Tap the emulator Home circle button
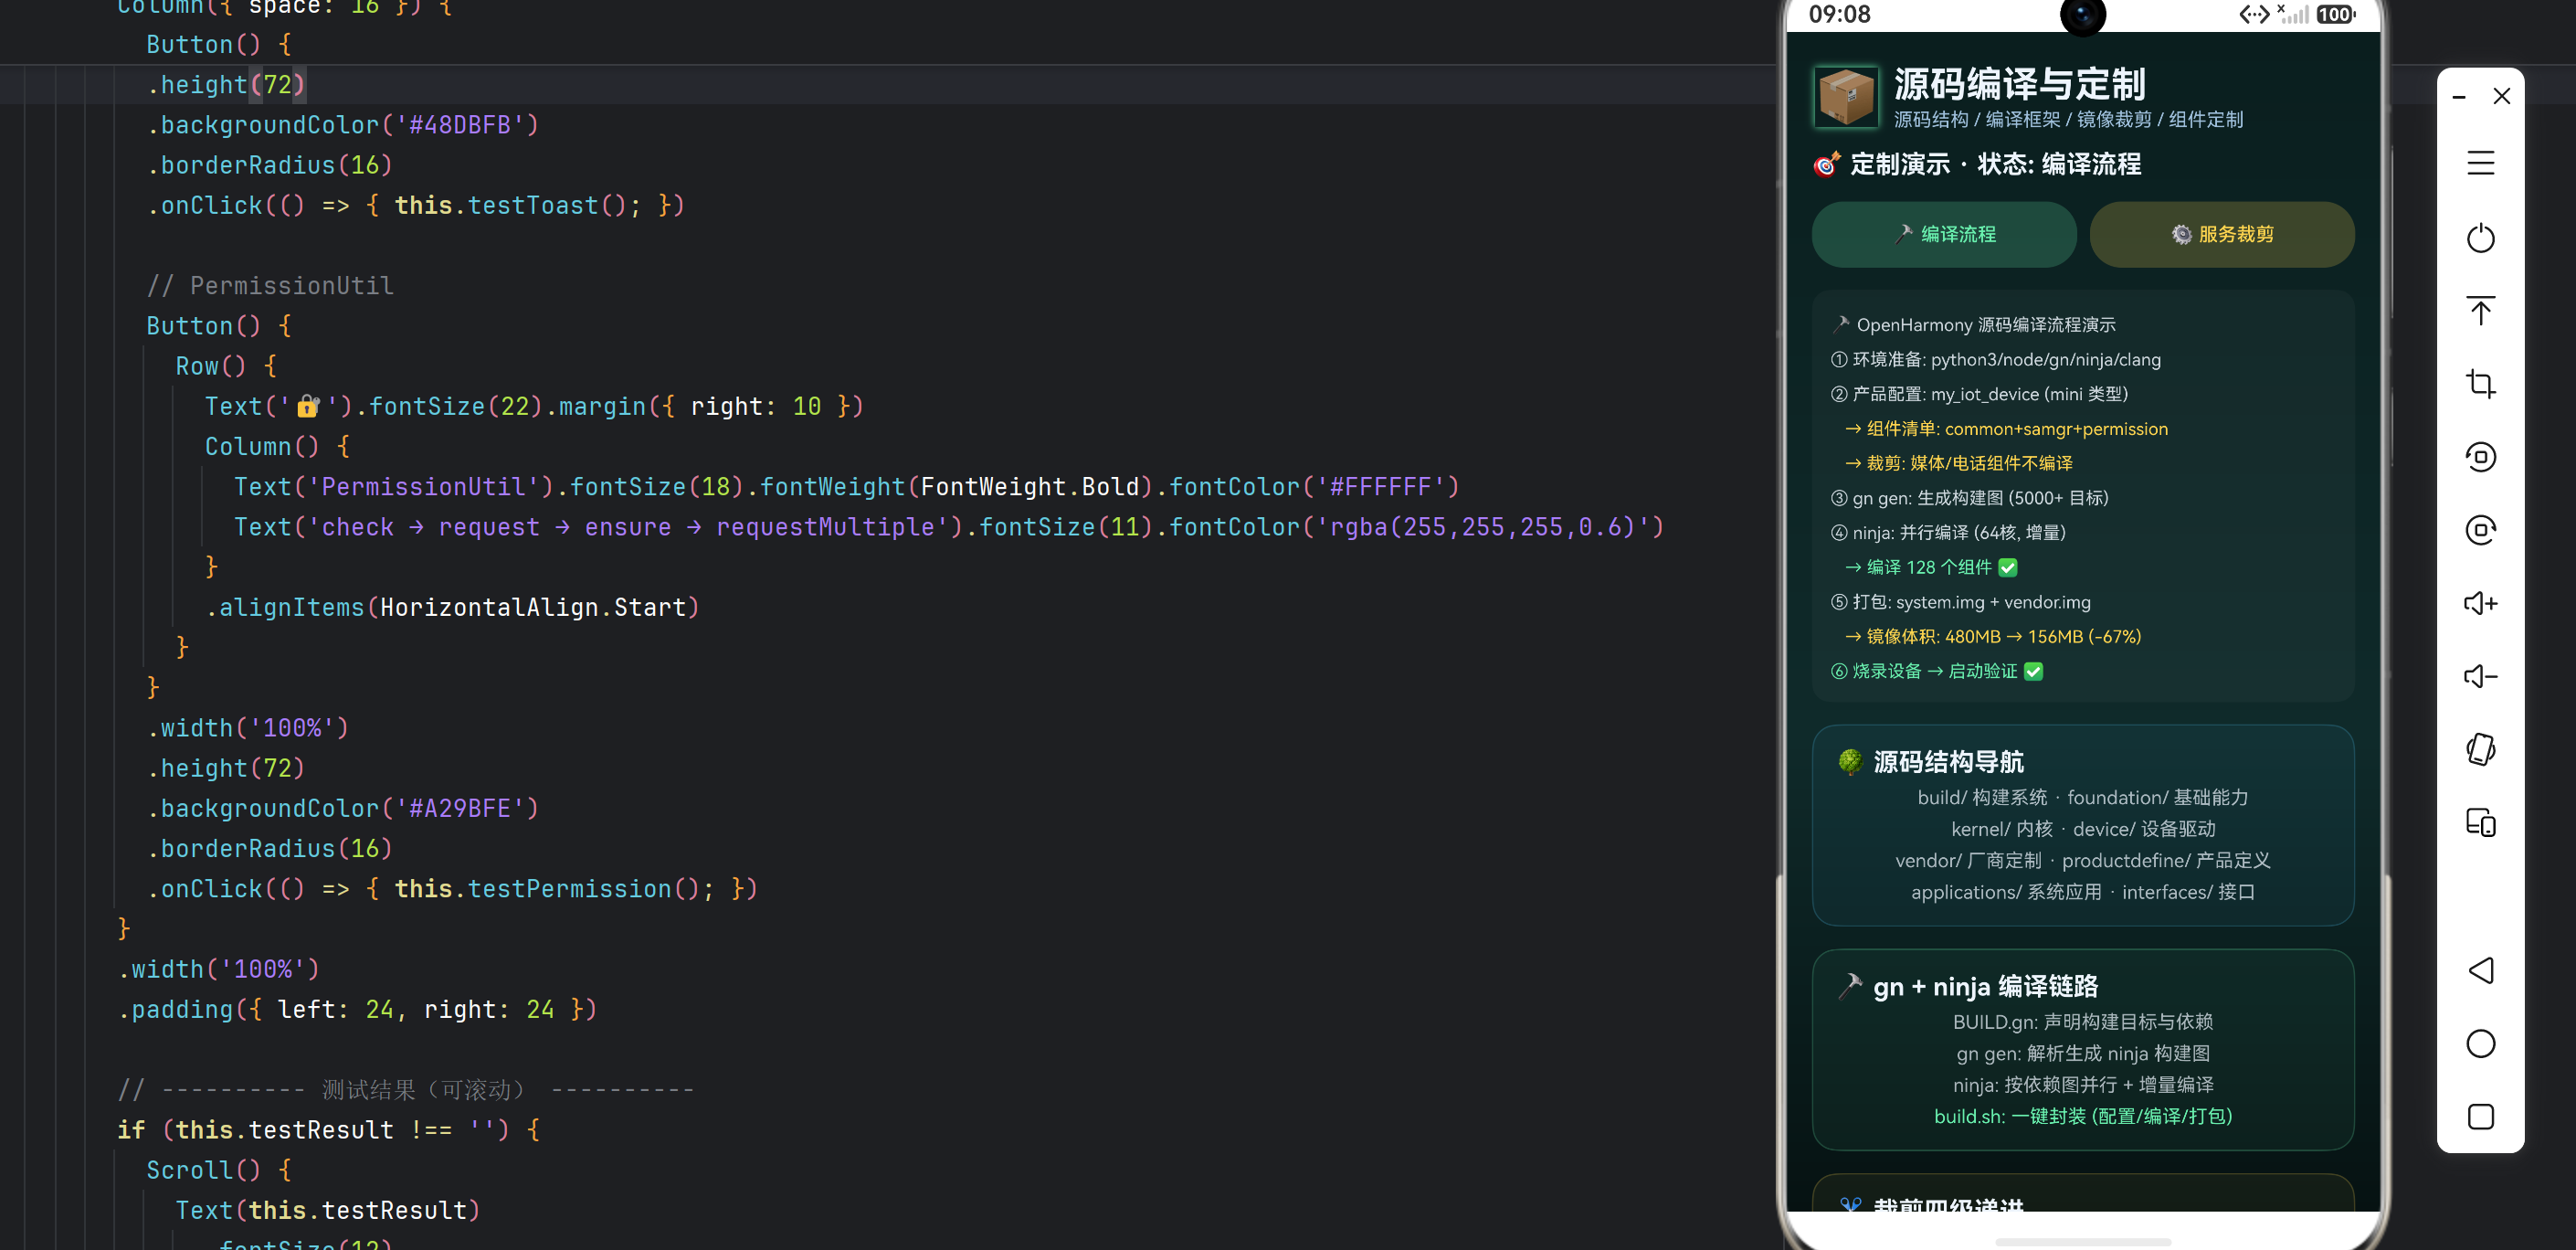 [2480, 1043]
